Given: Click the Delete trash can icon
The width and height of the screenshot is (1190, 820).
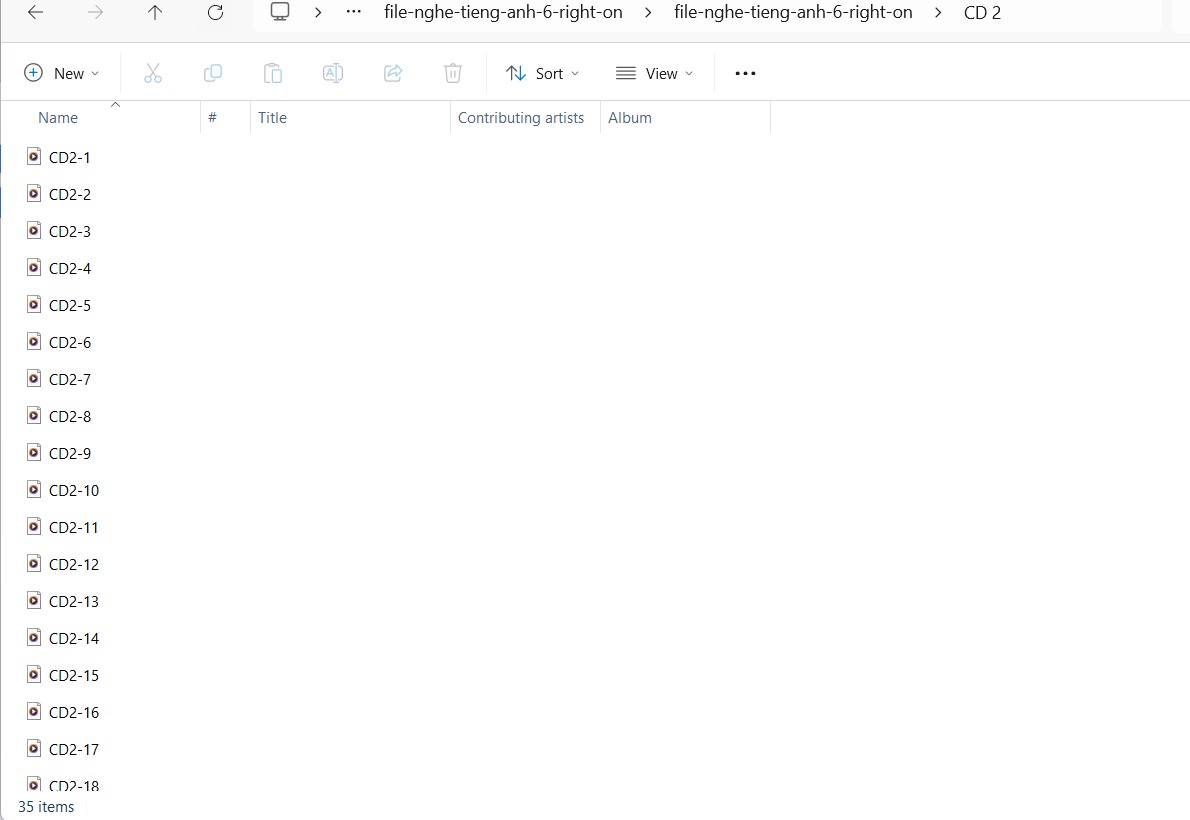Looking at the screenshot, I should click(x=453, y=73).
